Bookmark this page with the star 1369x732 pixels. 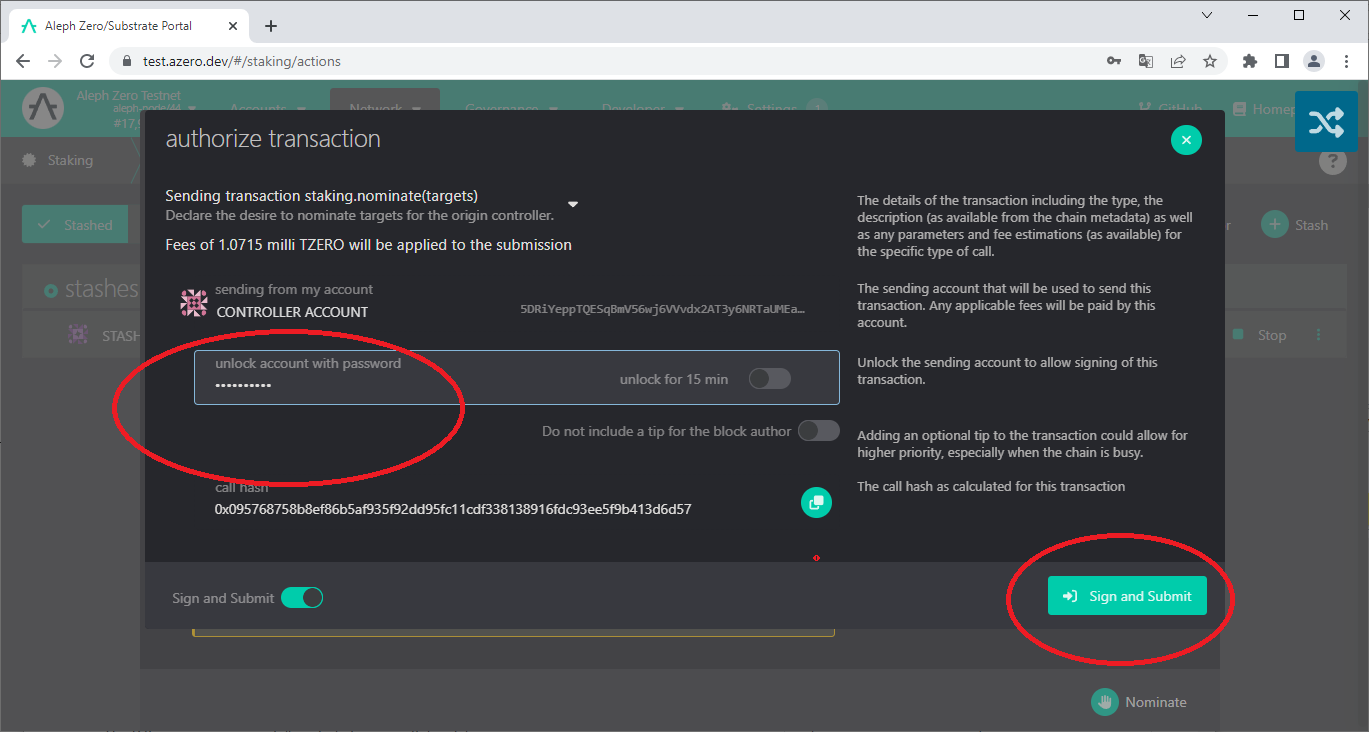point(1210,61)
